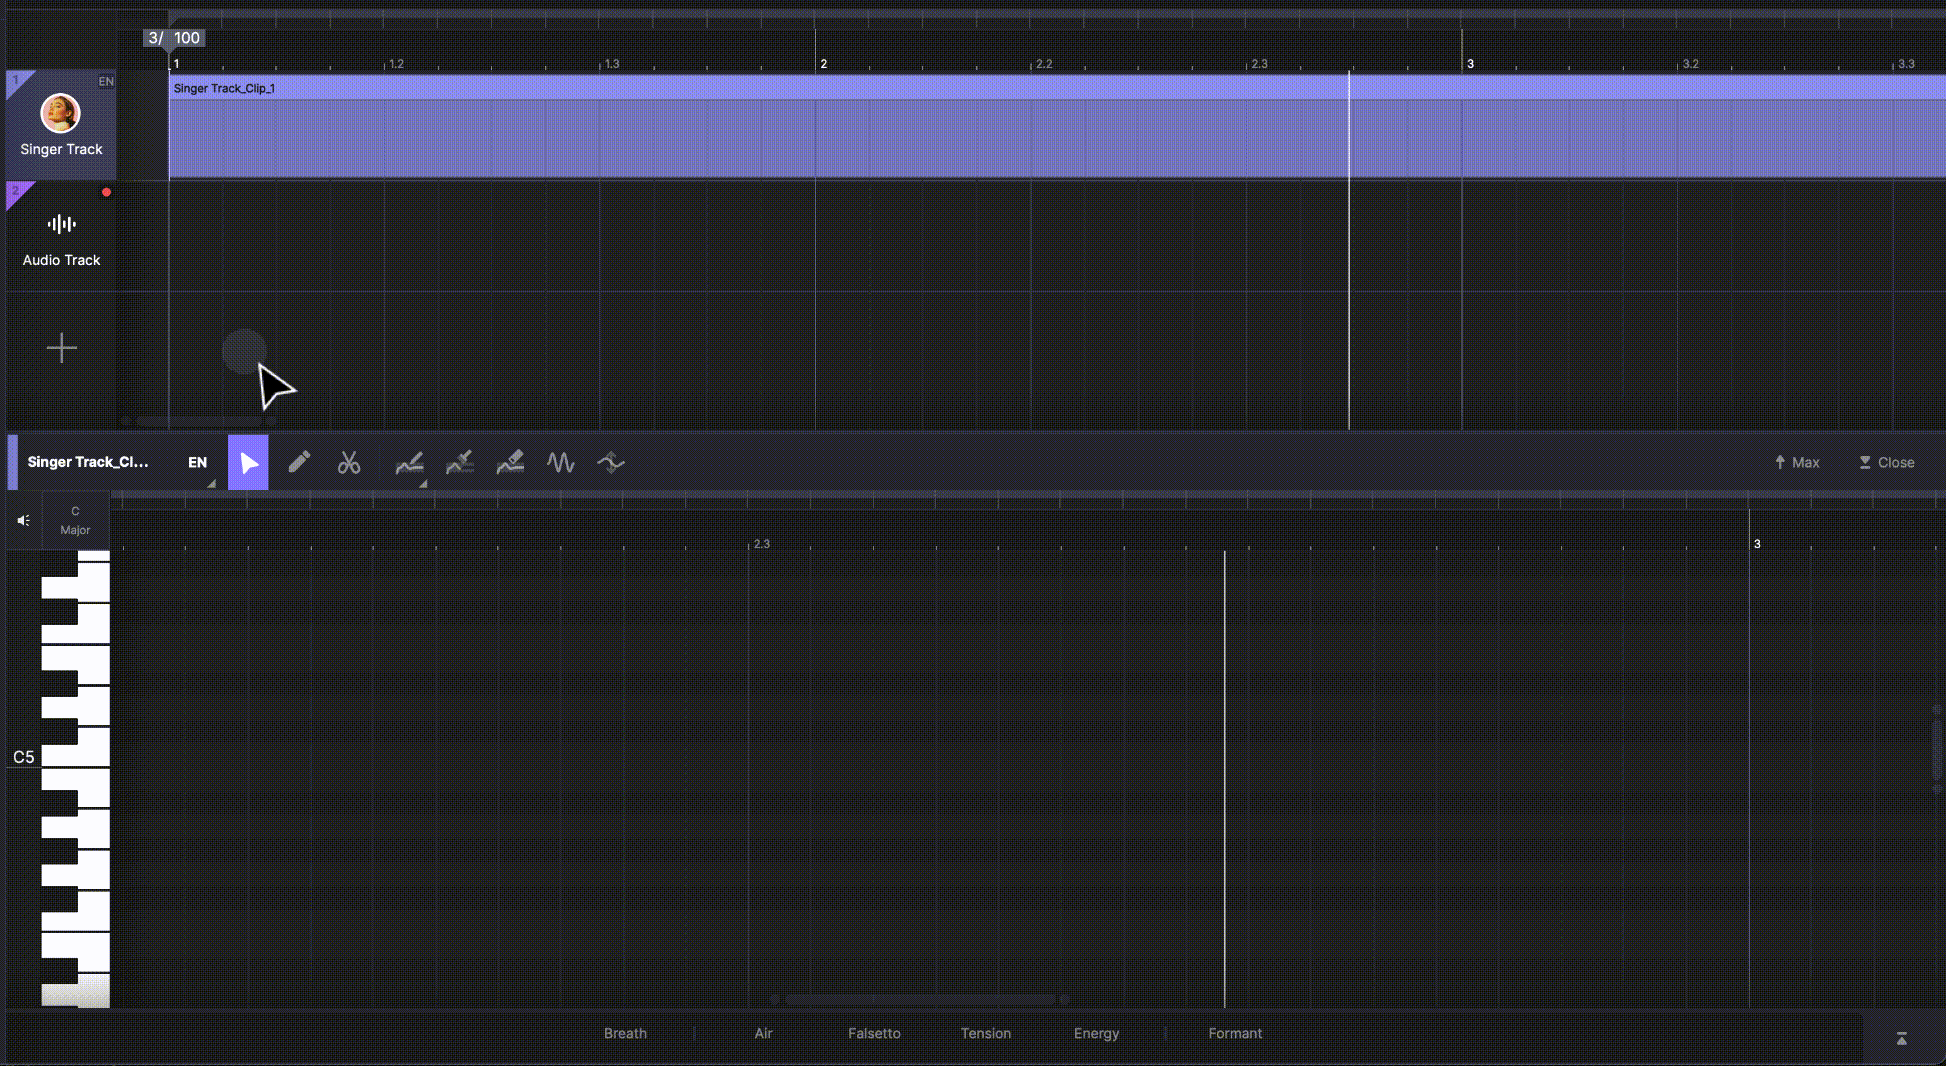The width and height of the screenshot is (1946, 1066).
Task: Click the tempo and time signature 3/ 100 marker
Action: coord(175,38)
